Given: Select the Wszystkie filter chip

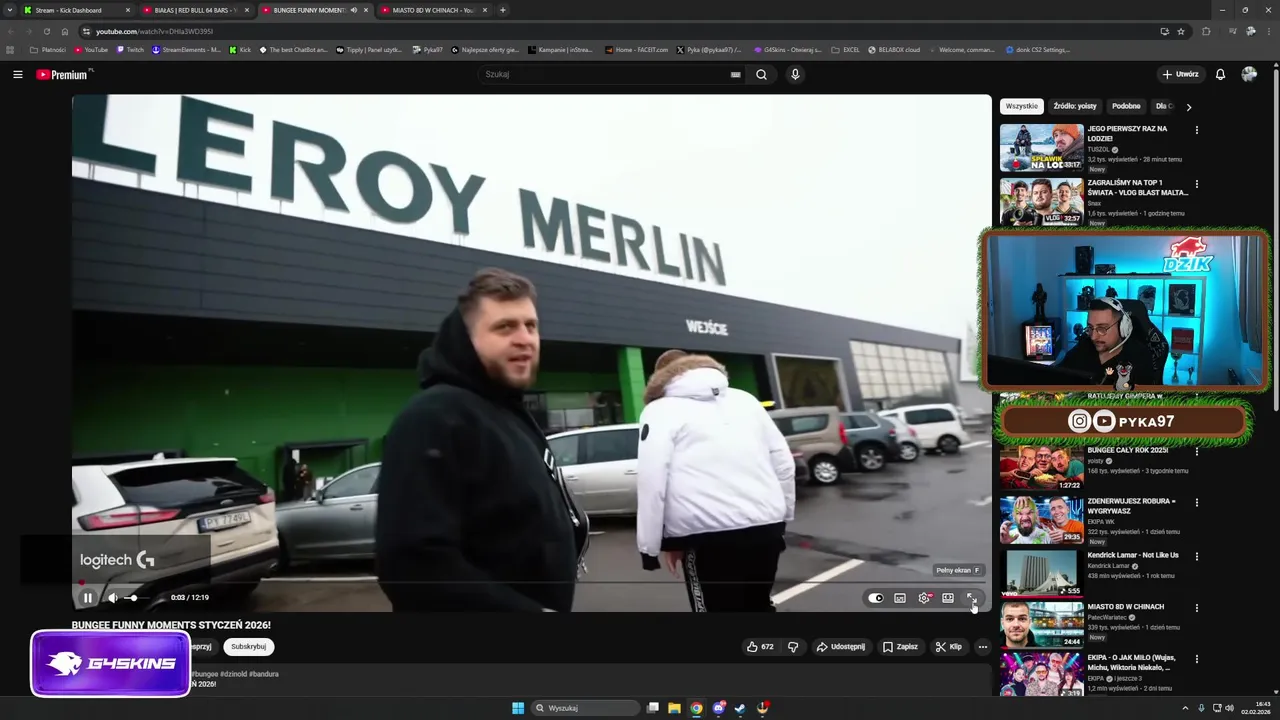Looking at the screenshot, I should point(1022,106).
